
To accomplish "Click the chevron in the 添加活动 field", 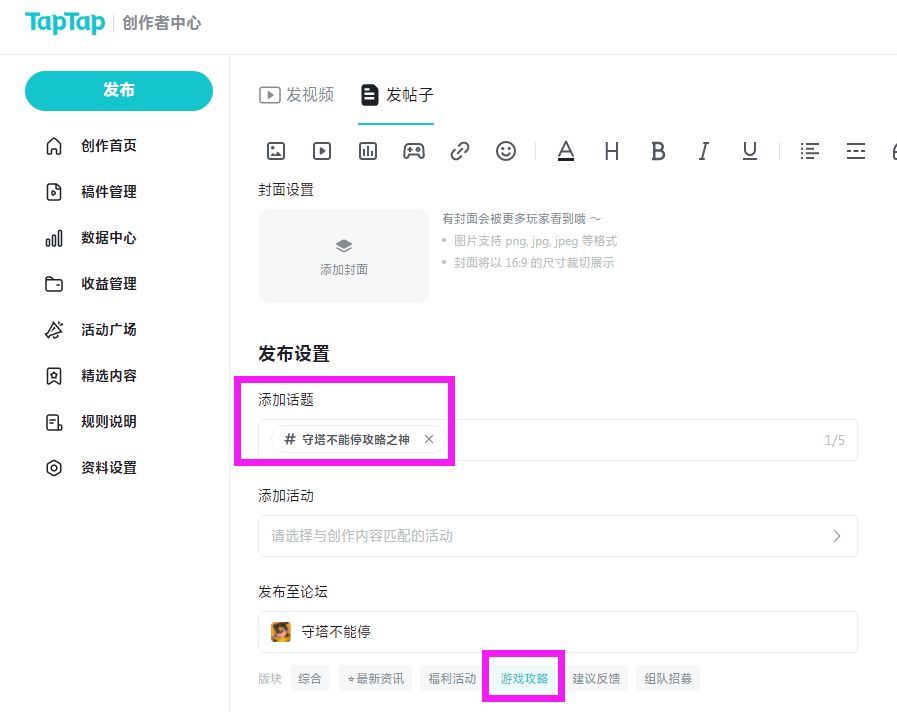I will pos(837,536).
